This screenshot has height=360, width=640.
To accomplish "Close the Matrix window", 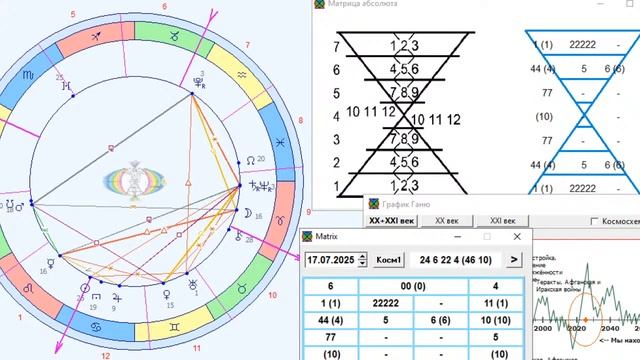I will 517,237.
